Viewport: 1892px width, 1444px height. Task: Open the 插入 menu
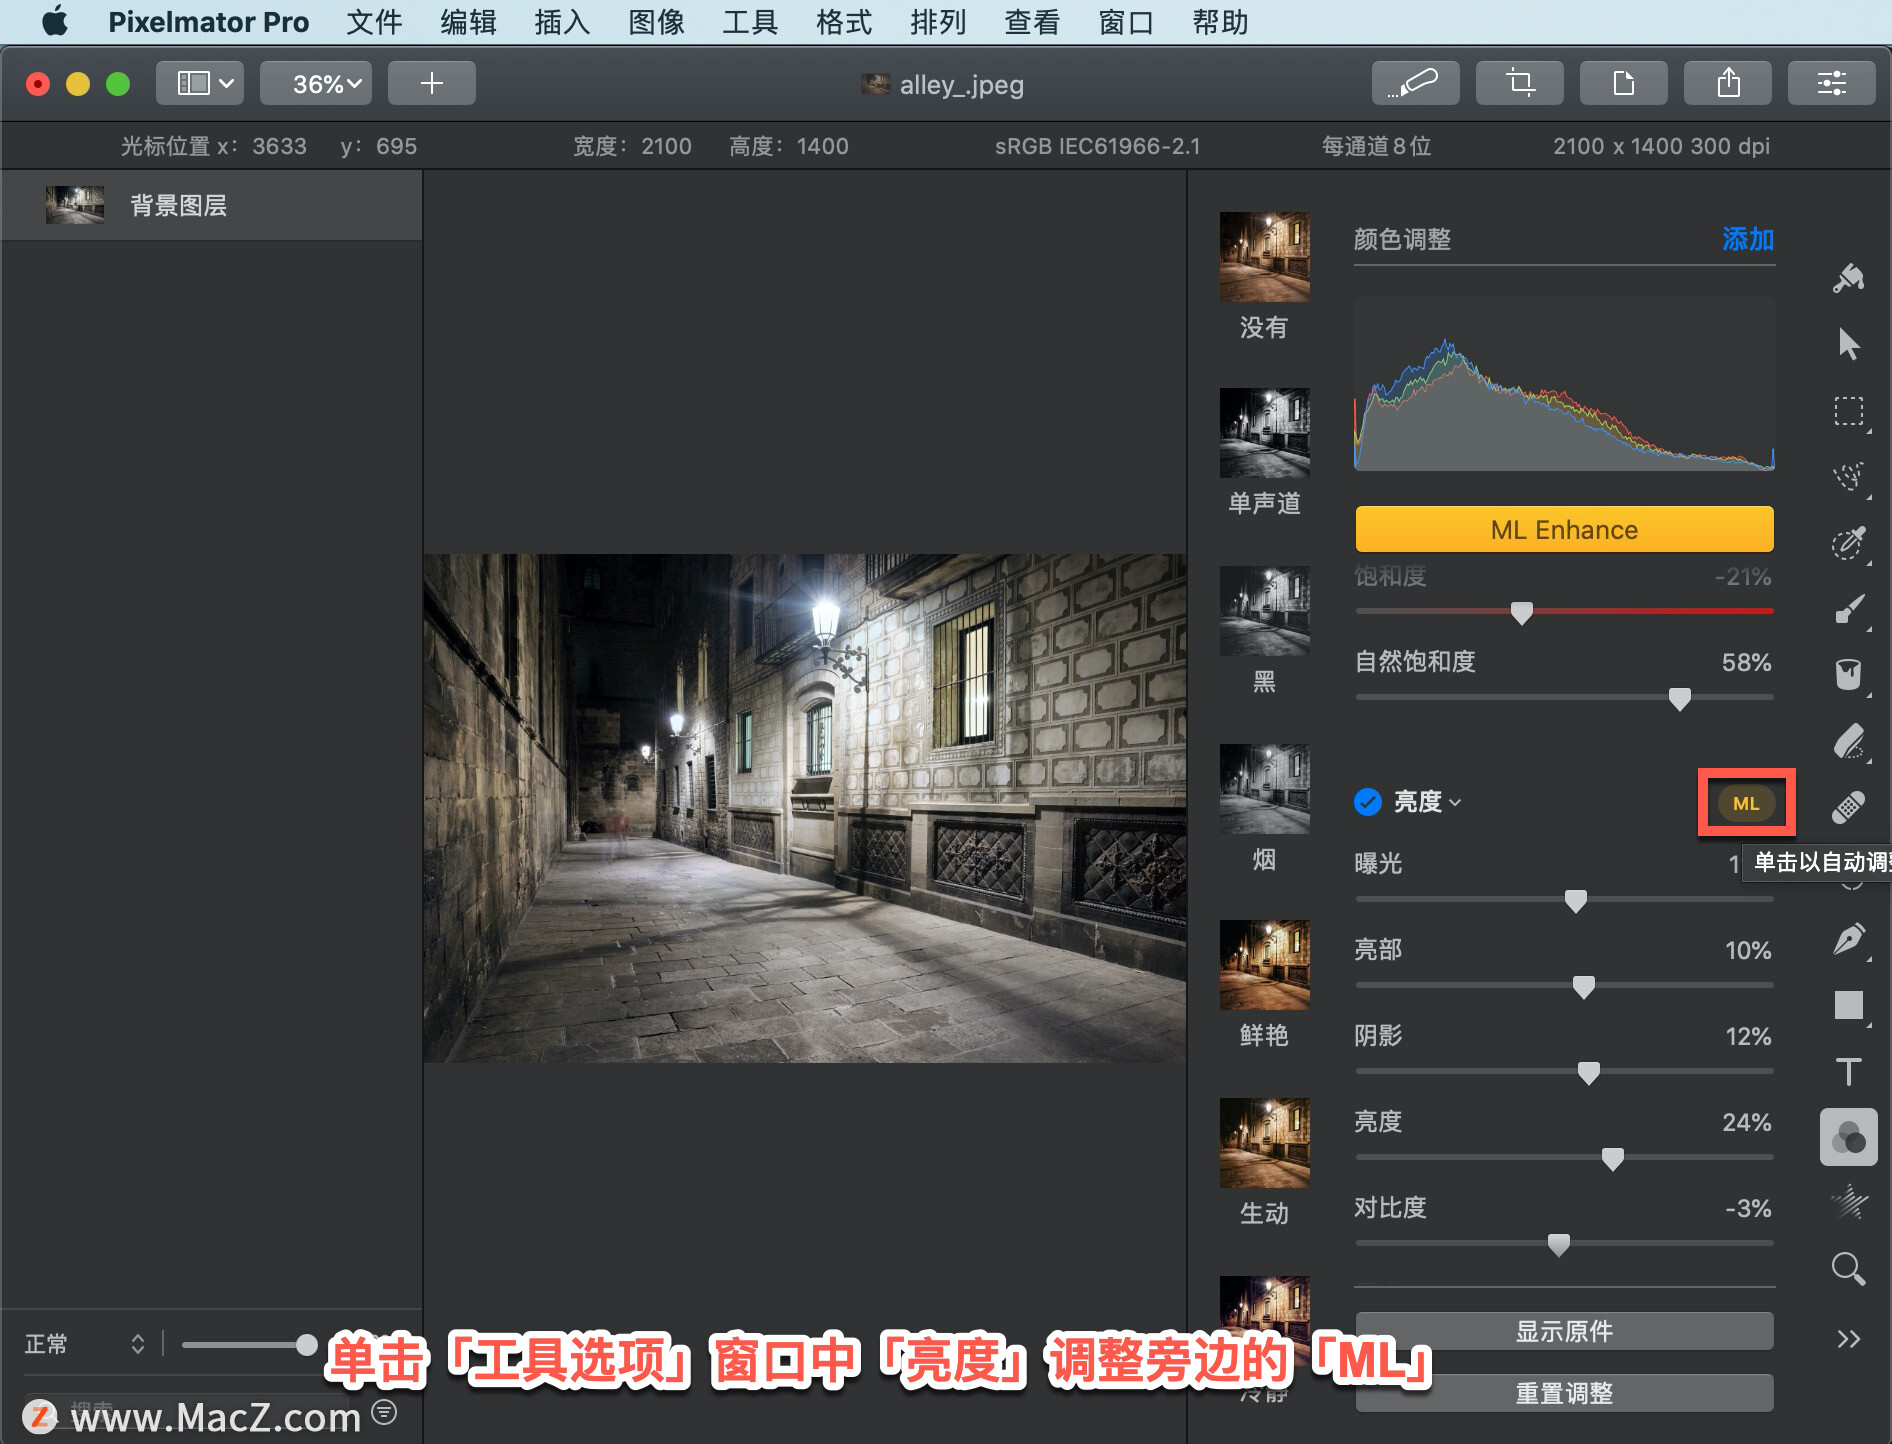click(562, 22)
